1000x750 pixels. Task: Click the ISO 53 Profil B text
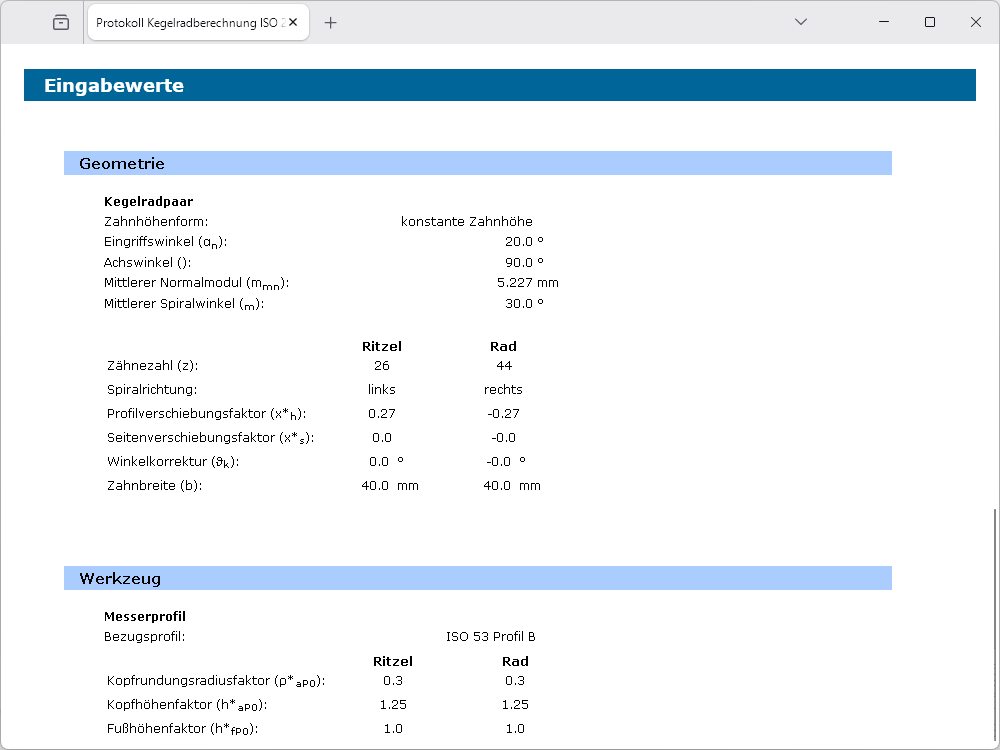coord(490,637)
